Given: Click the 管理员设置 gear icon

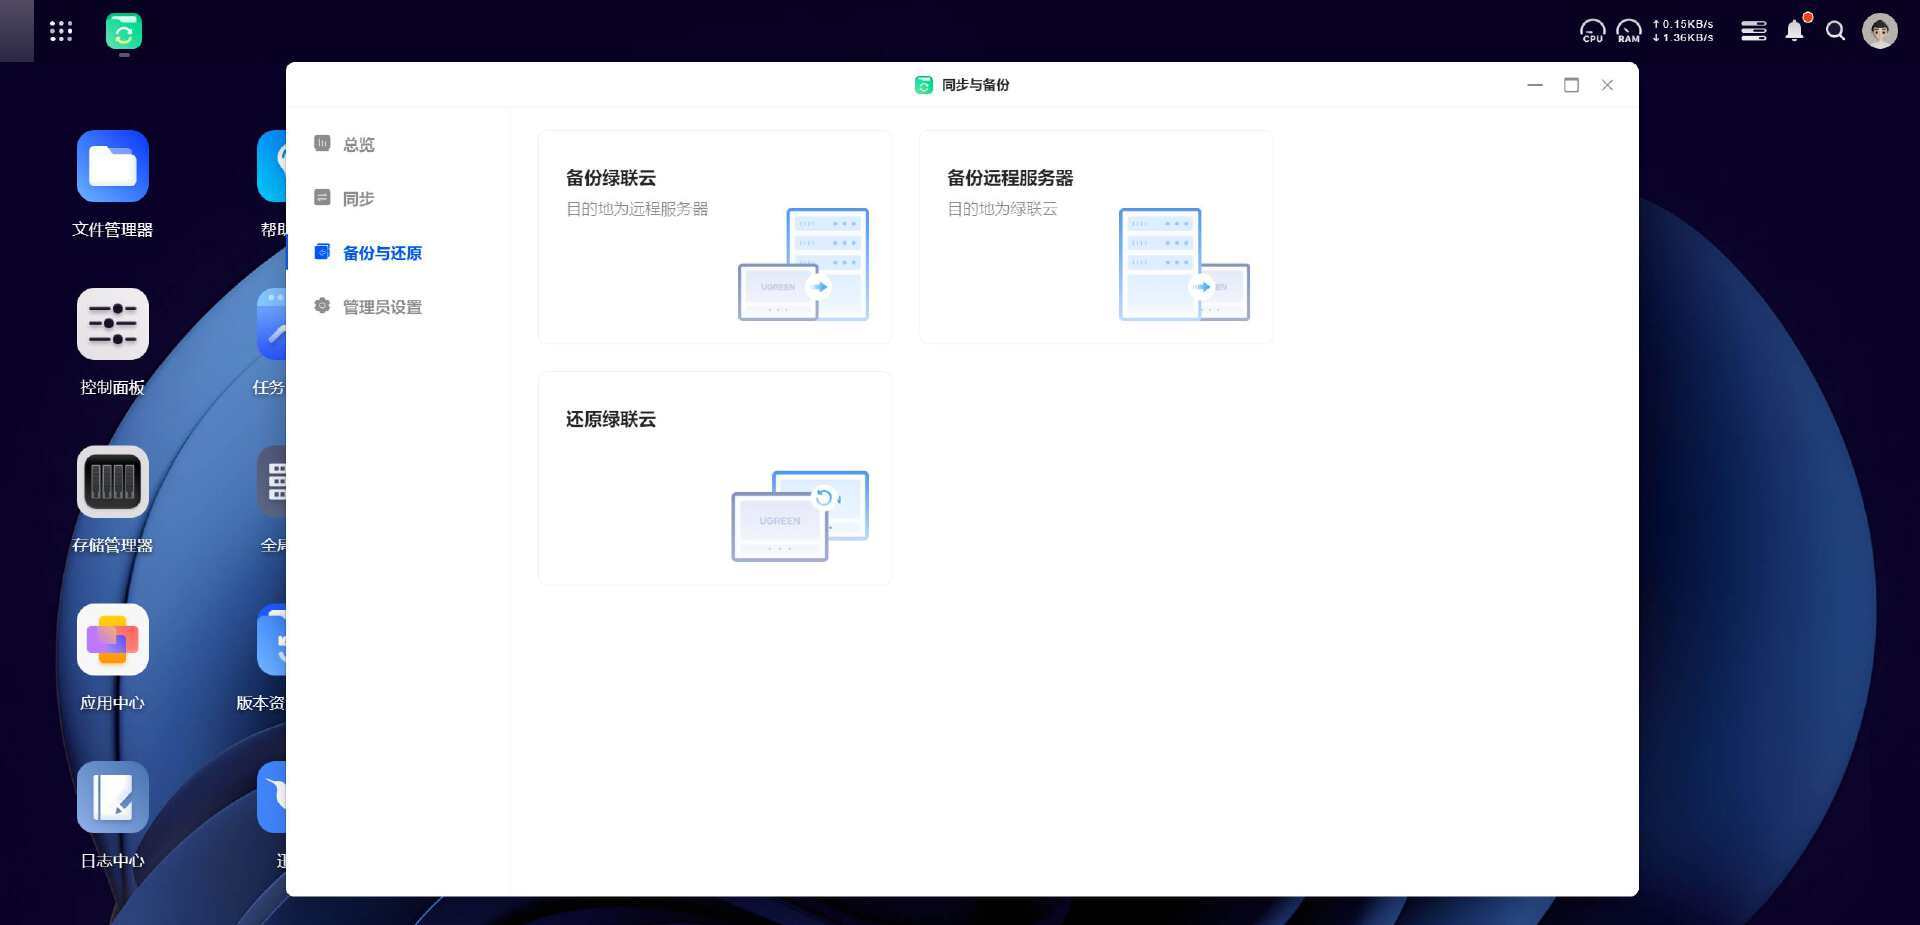Looking at the screenshot, I should point(322,305).
